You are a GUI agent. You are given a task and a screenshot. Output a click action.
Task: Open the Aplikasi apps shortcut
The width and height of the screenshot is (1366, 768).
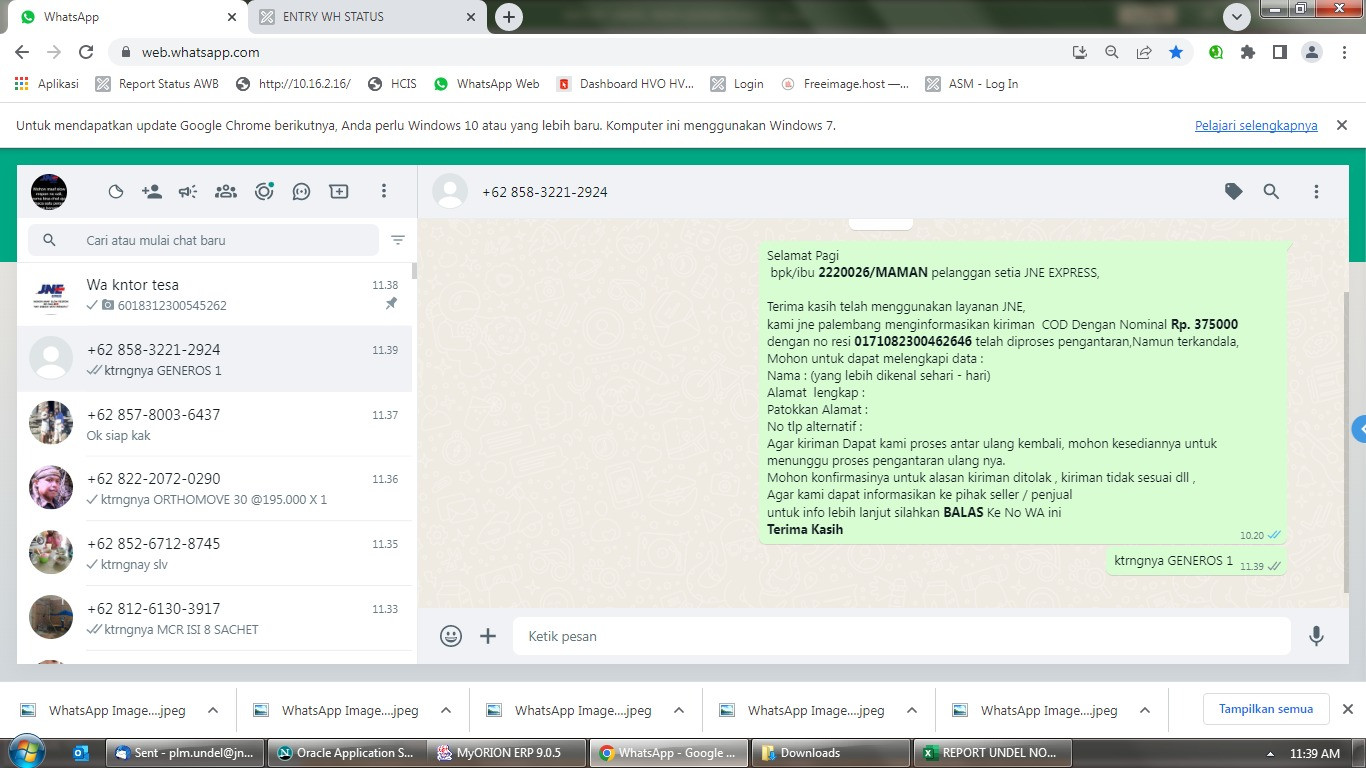coord(47,84)
